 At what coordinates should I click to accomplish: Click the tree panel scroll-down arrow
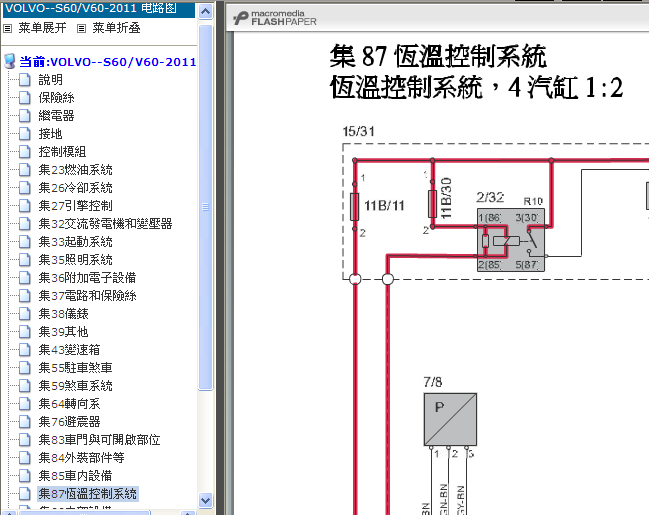pyautogui.click(x=205, y=500)
